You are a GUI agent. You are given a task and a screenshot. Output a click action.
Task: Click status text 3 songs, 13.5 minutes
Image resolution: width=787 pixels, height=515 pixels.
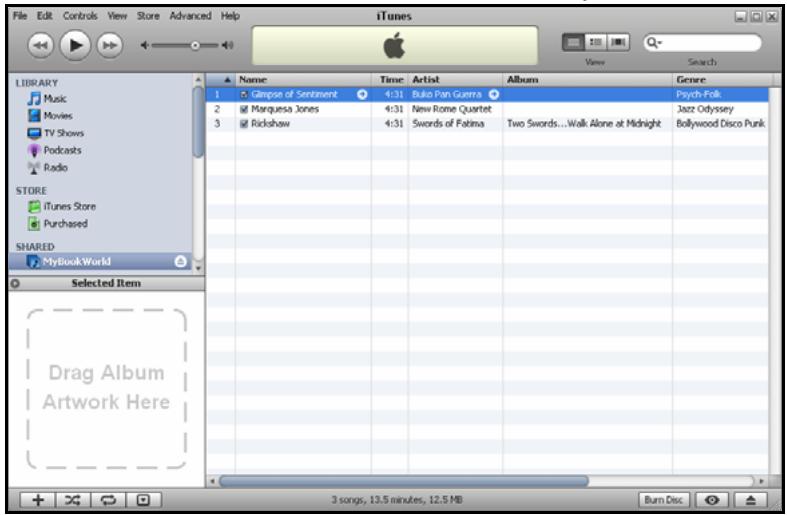click(397, 500)
